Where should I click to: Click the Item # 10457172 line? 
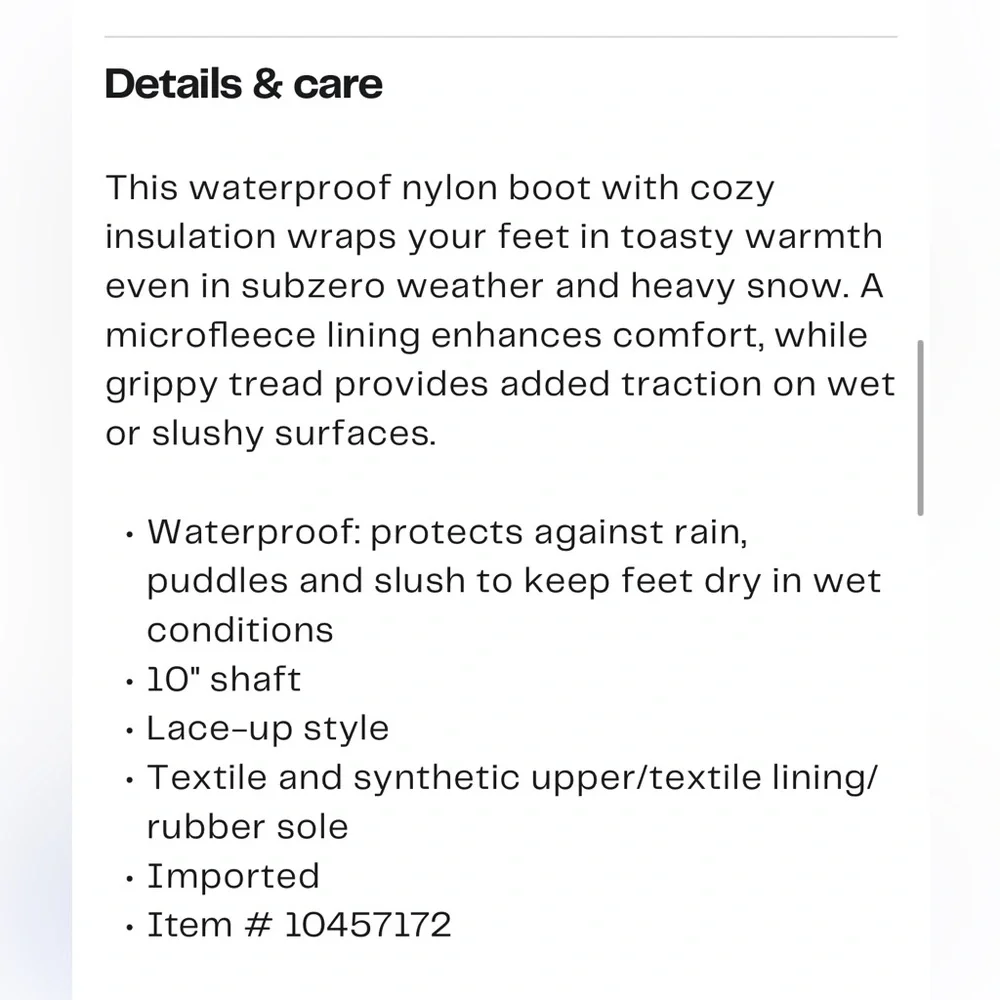click(x=298, y=925)
